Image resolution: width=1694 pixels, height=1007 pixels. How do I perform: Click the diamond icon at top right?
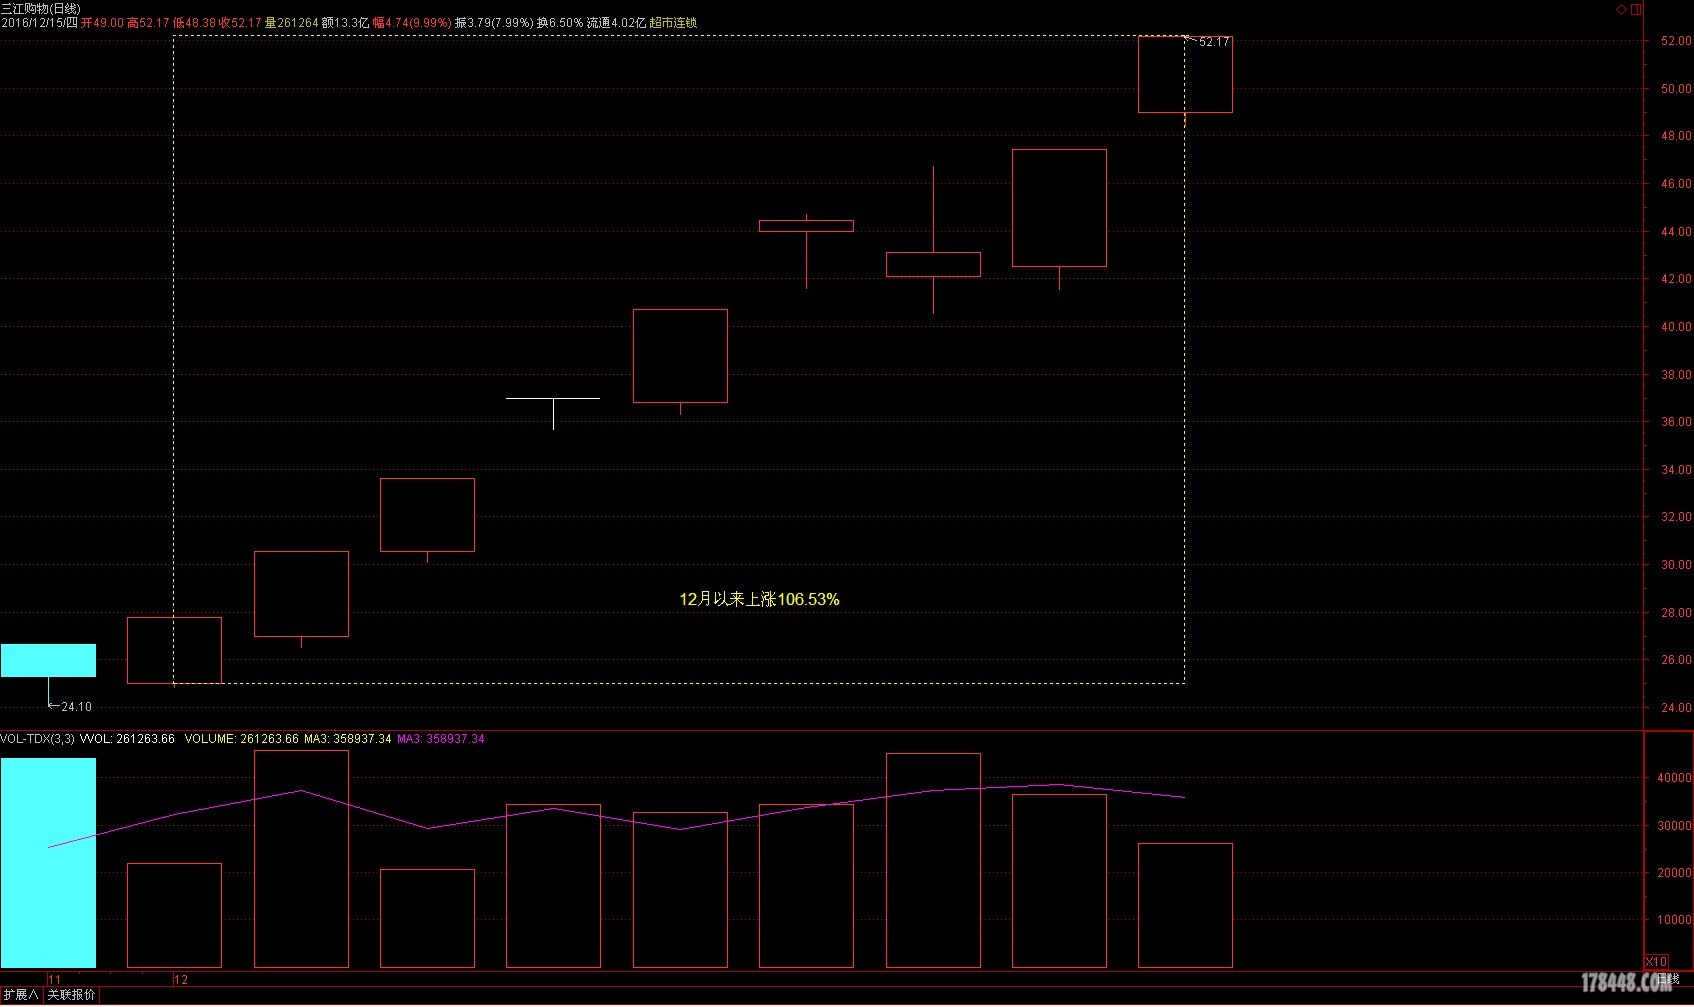coord(1621,9)
